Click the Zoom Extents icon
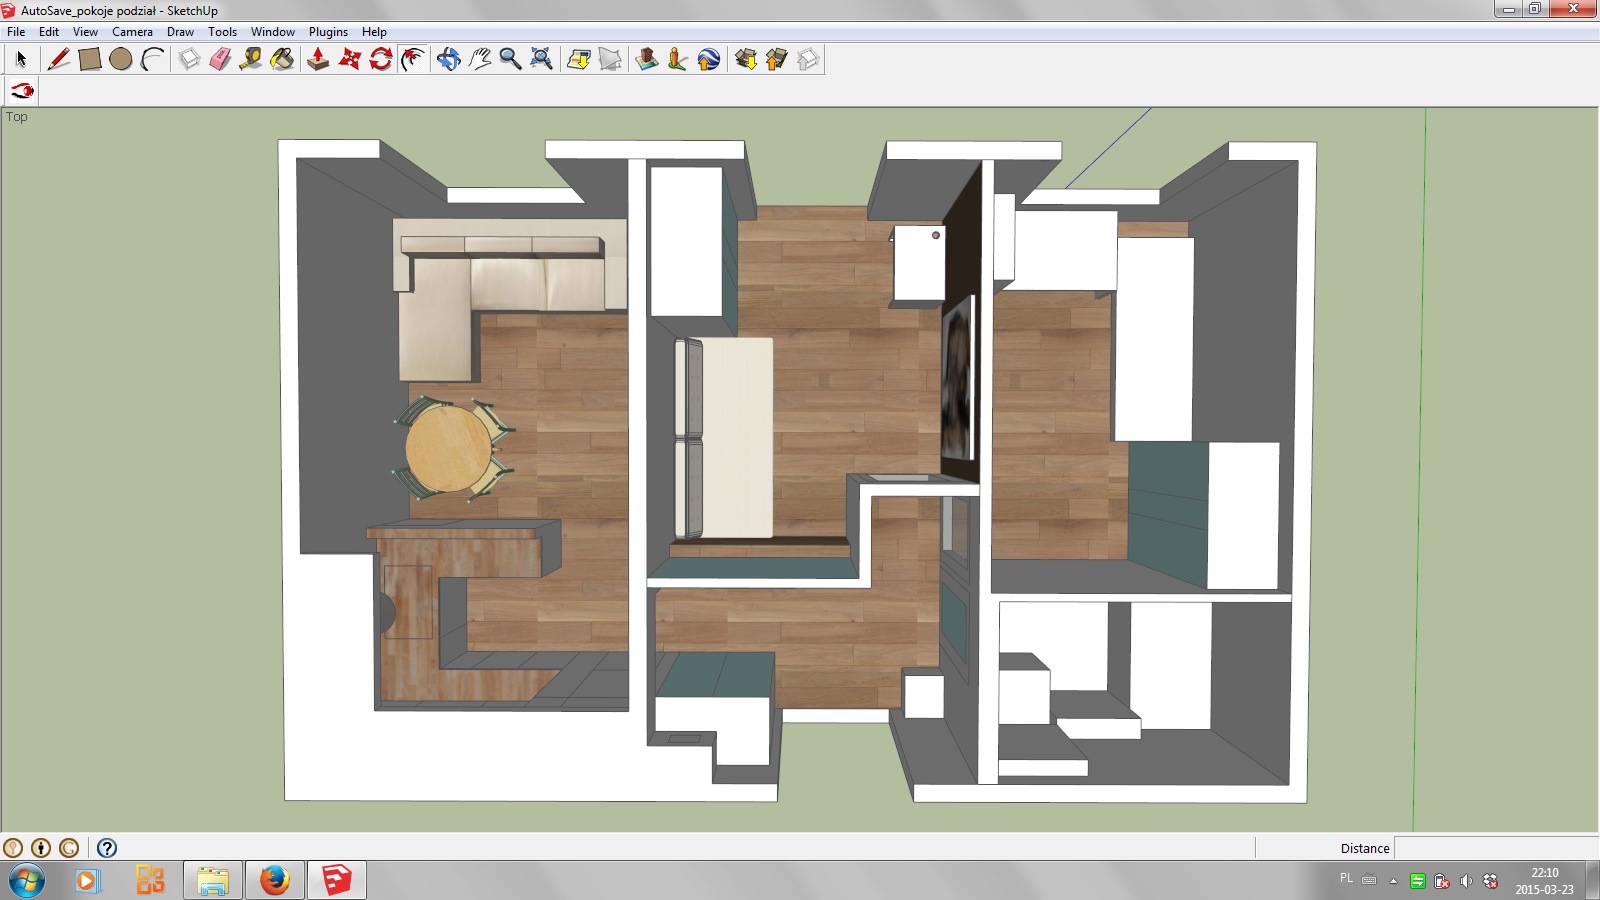 pos(541,60)
